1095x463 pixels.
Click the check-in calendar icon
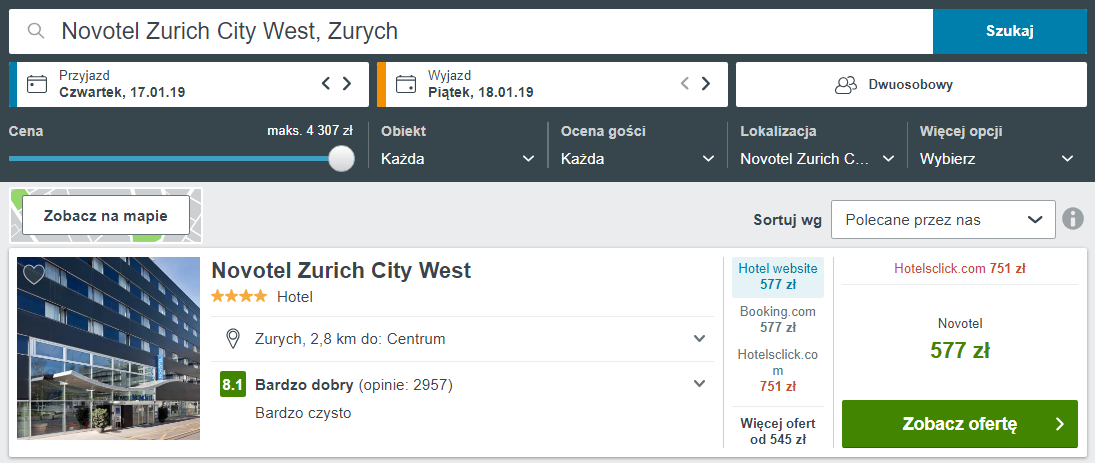coord(37,84)
